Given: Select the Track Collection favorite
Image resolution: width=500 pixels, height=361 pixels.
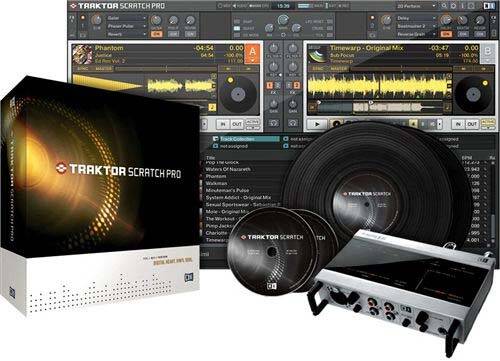Looking at the screenshot, I should tap(246, 139).
